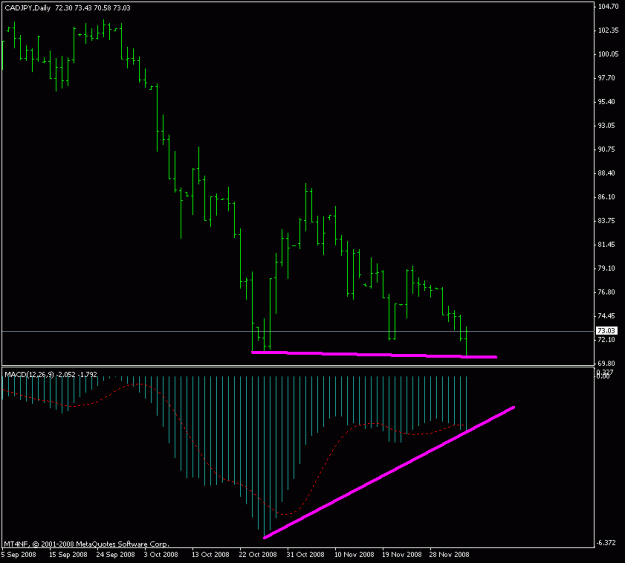This screenshot has width=625, height=563.
Task: Click the 24 Sep 2008 date label
Action: (116, 555)
